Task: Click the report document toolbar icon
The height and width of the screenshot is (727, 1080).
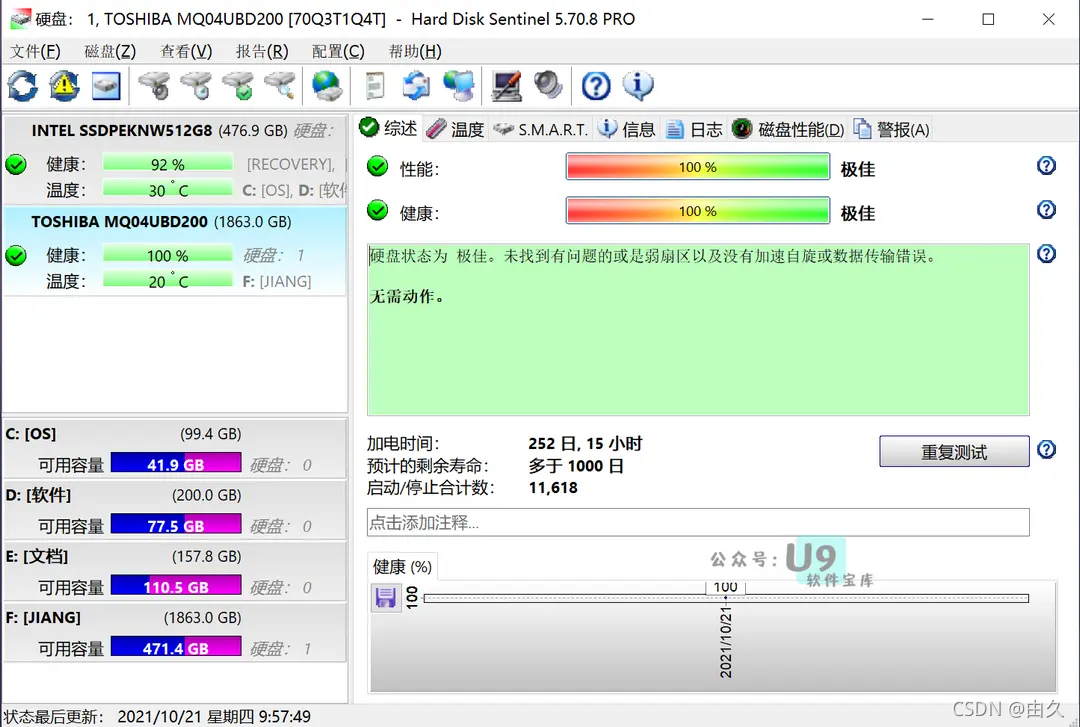Action: [x=374, y=86]
